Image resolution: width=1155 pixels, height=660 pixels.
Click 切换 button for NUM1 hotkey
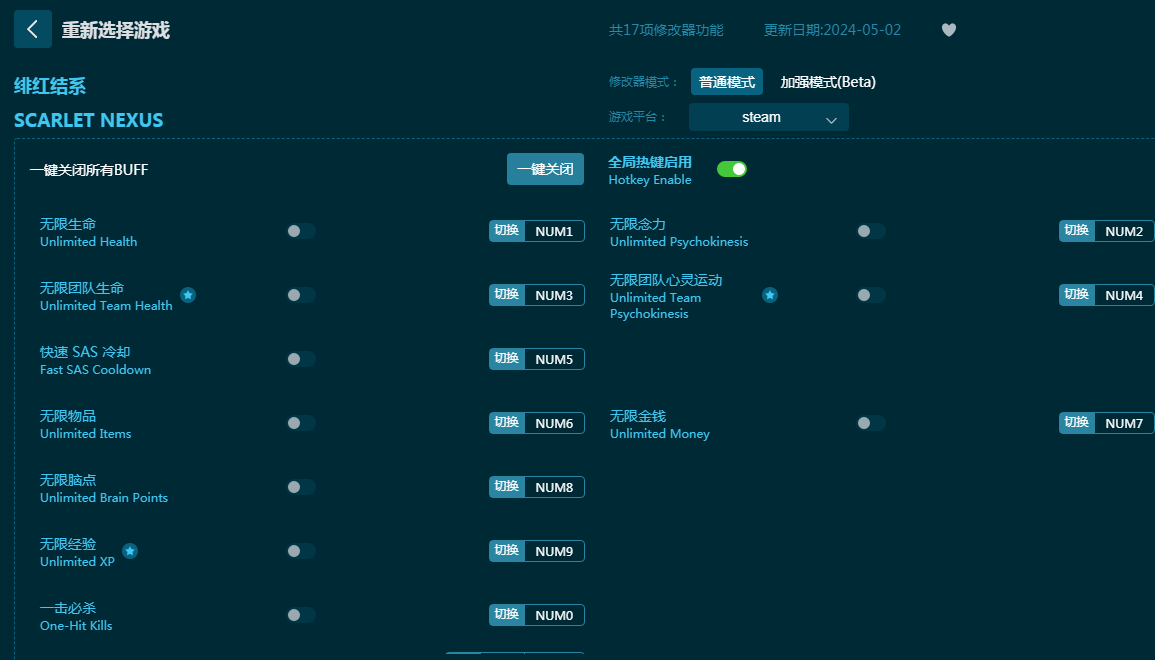pos(507,231)
